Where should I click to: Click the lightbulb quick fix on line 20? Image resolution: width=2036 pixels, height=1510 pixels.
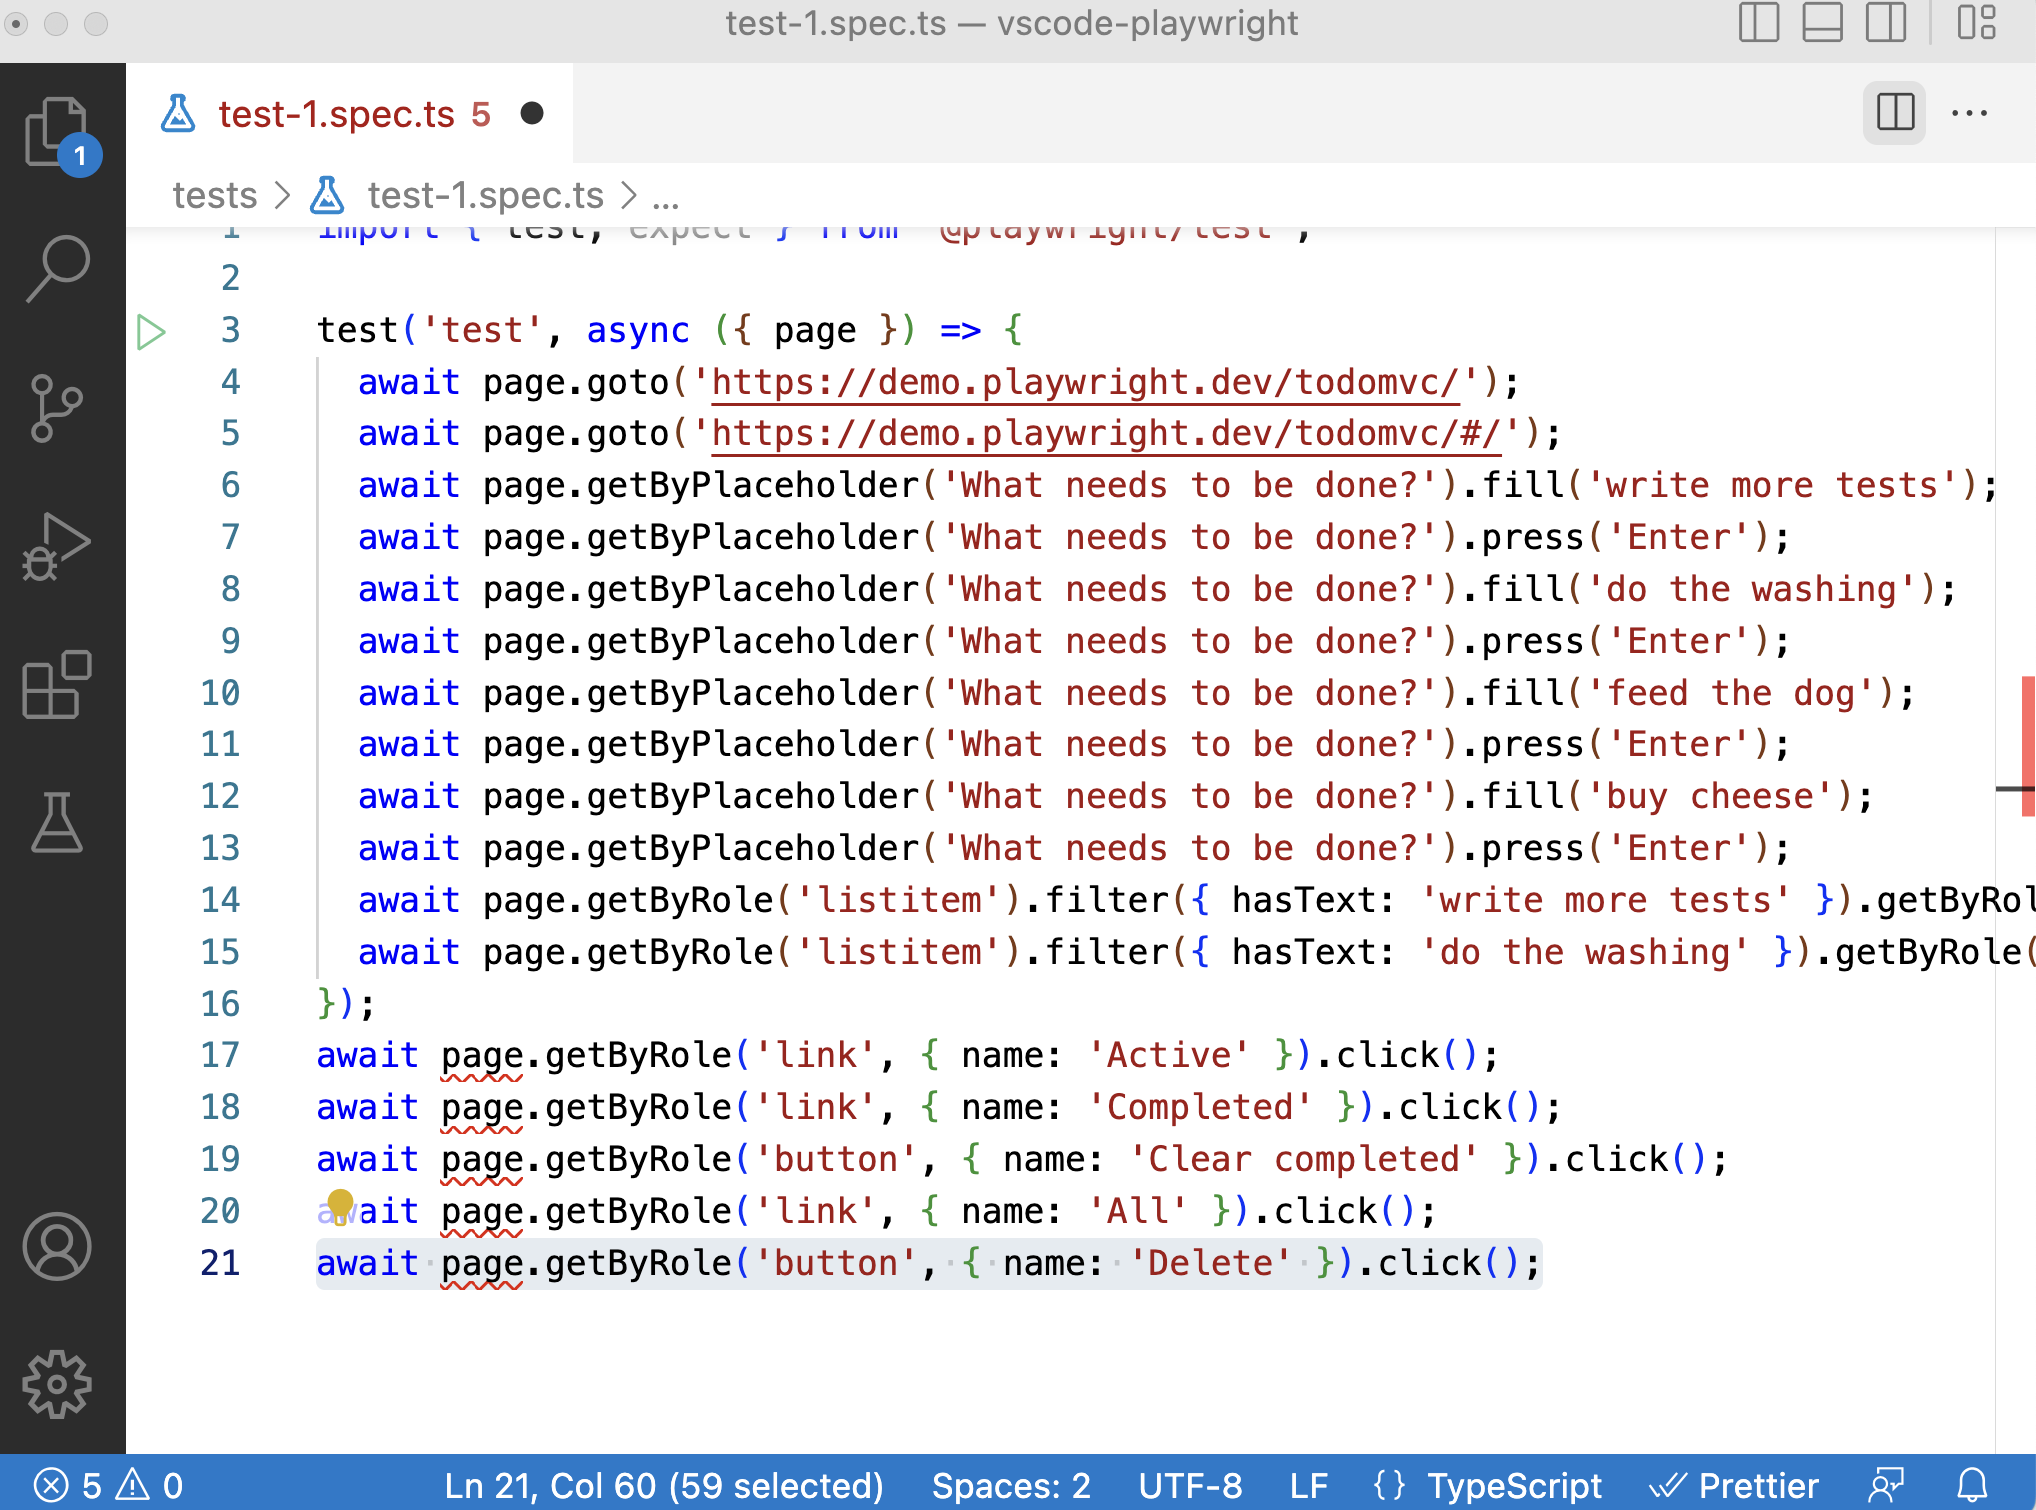click(340, 1205)
